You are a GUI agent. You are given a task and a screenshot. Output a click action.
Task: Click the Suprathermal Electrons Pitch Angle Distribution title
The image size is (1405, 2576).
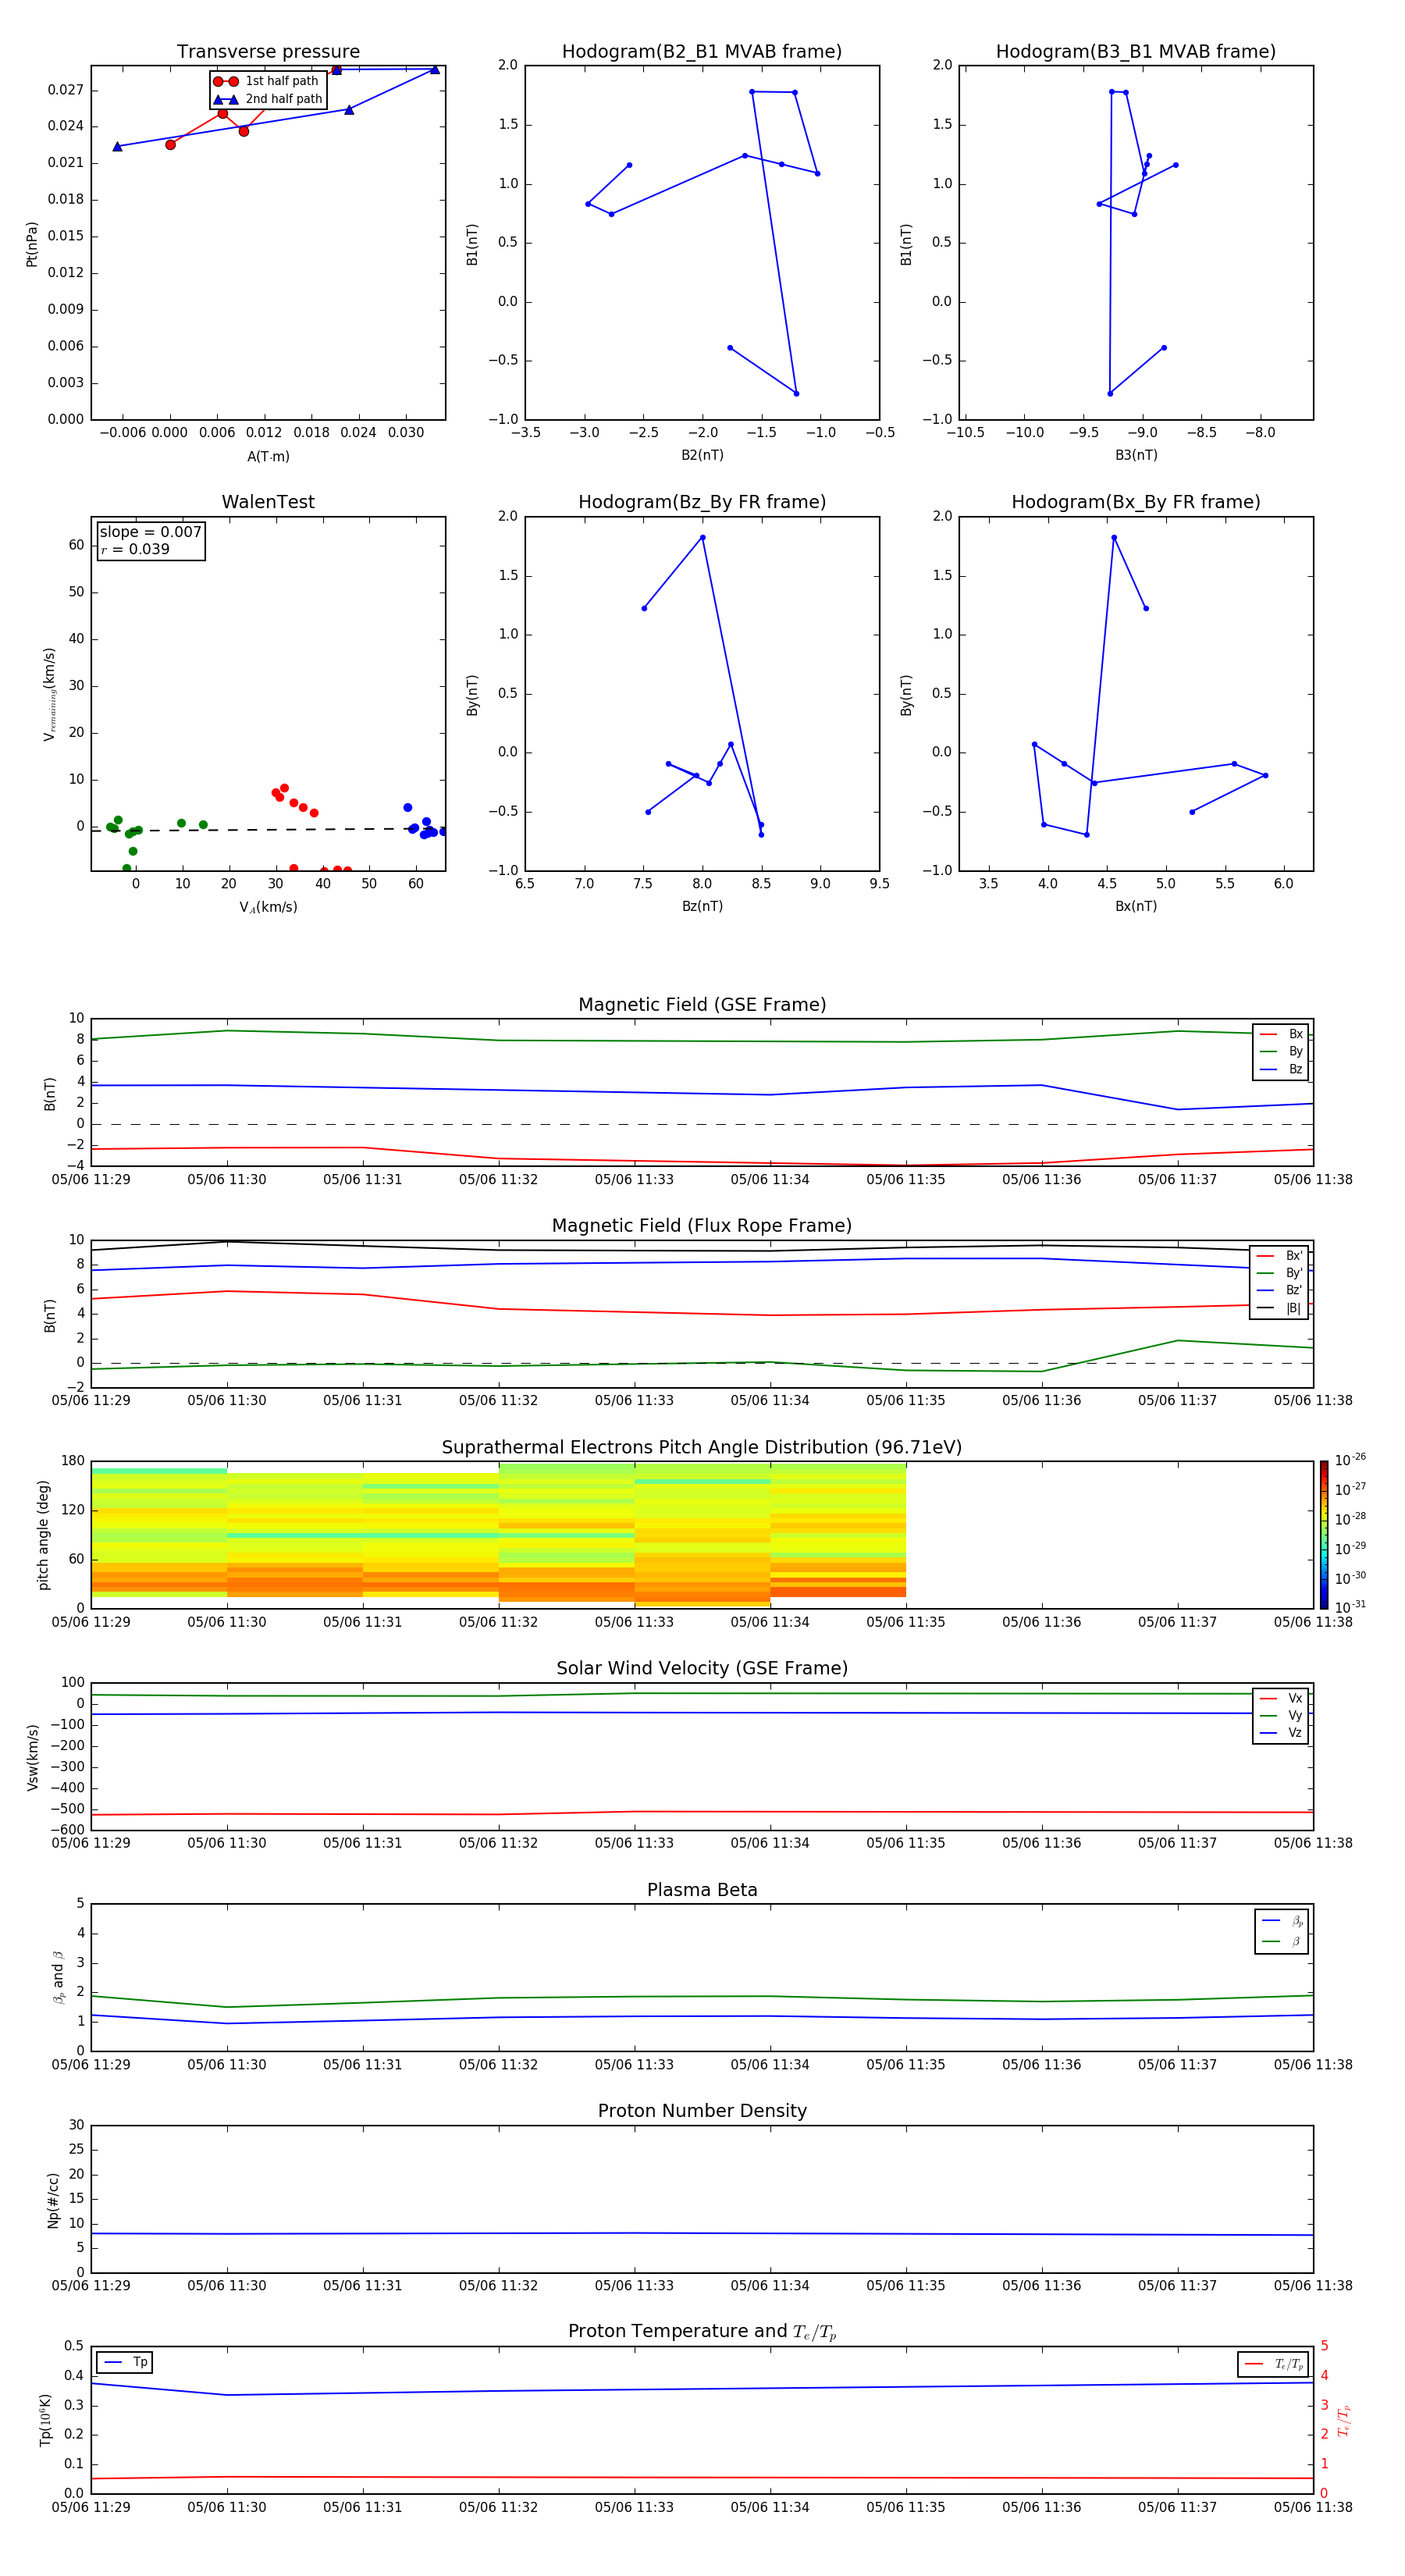pos(702,1448)
